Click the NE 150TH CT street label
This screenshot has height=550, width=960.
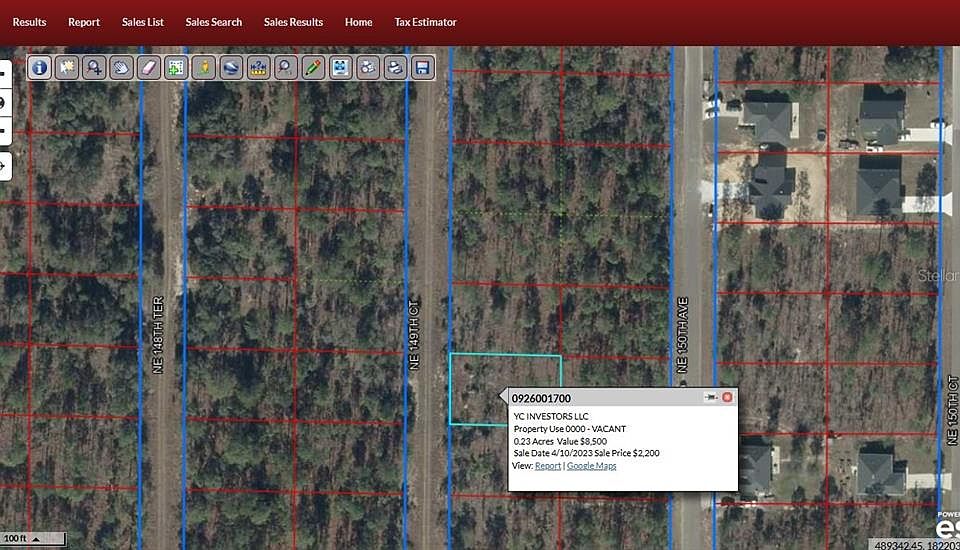pyautogui.click(x=952, y=410)
